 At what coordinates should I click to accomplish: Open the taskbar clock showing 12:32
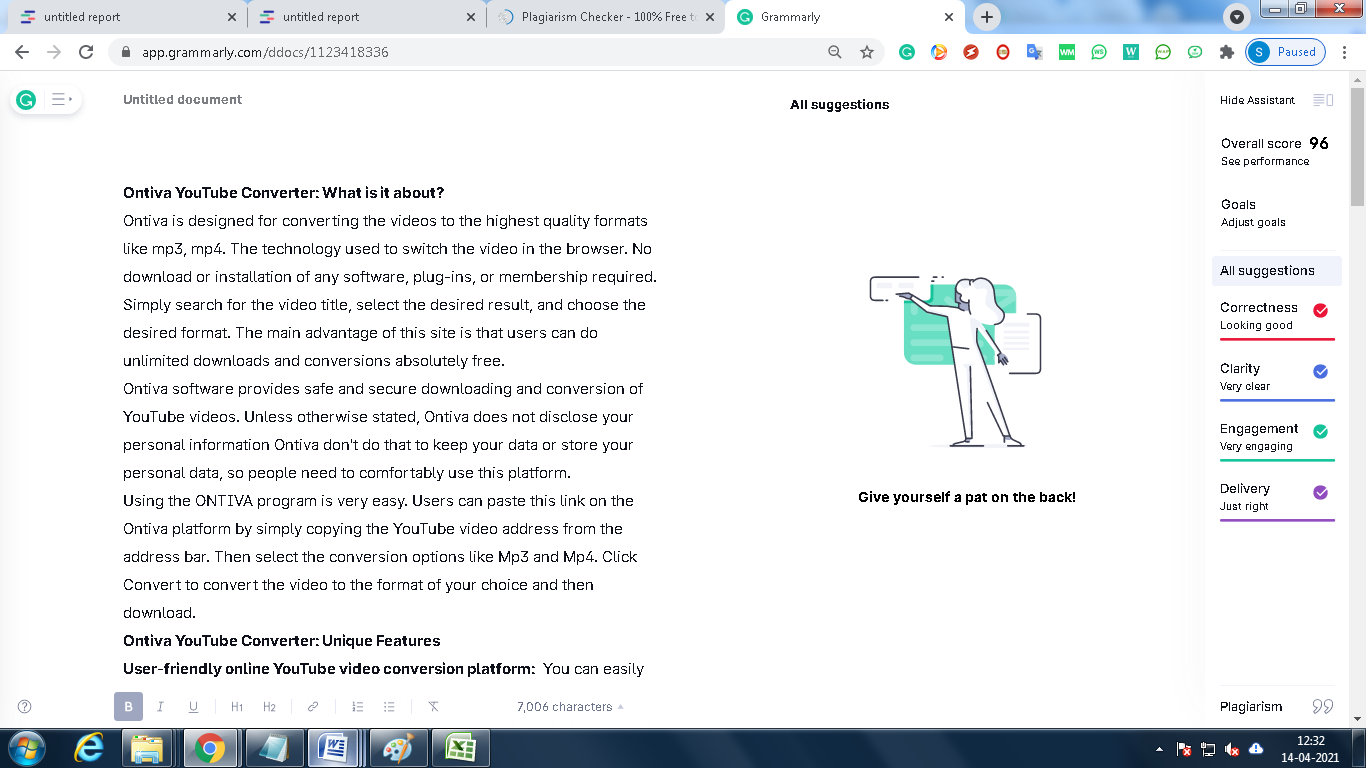(1311, 749)
